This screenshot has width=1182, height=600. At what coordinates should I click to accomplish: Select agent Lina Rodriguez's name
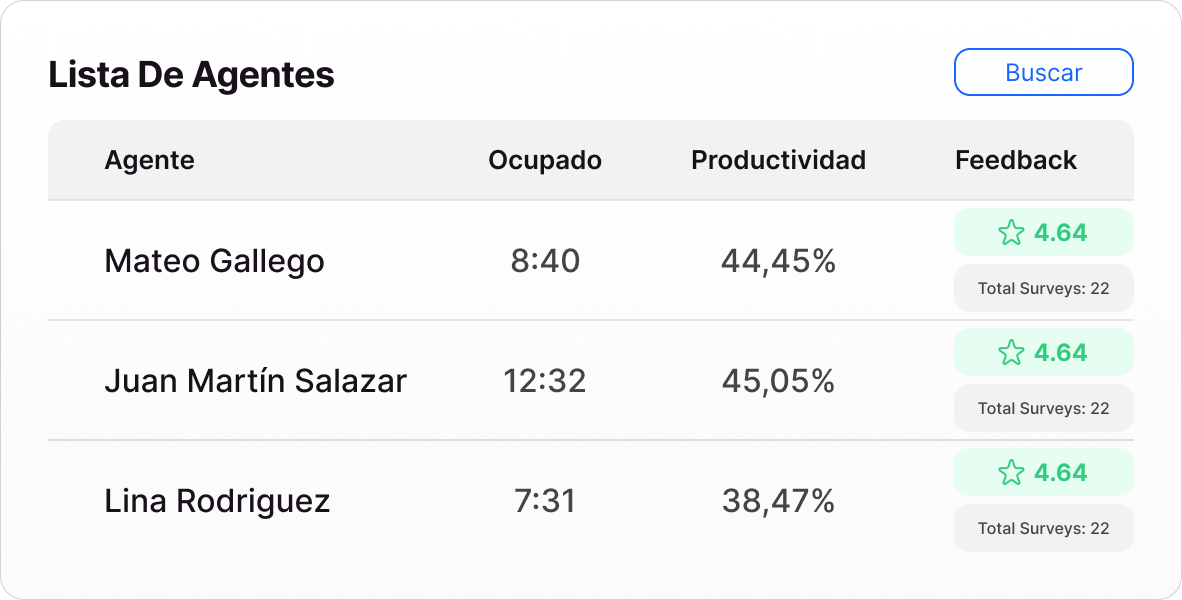pos(217,501)
